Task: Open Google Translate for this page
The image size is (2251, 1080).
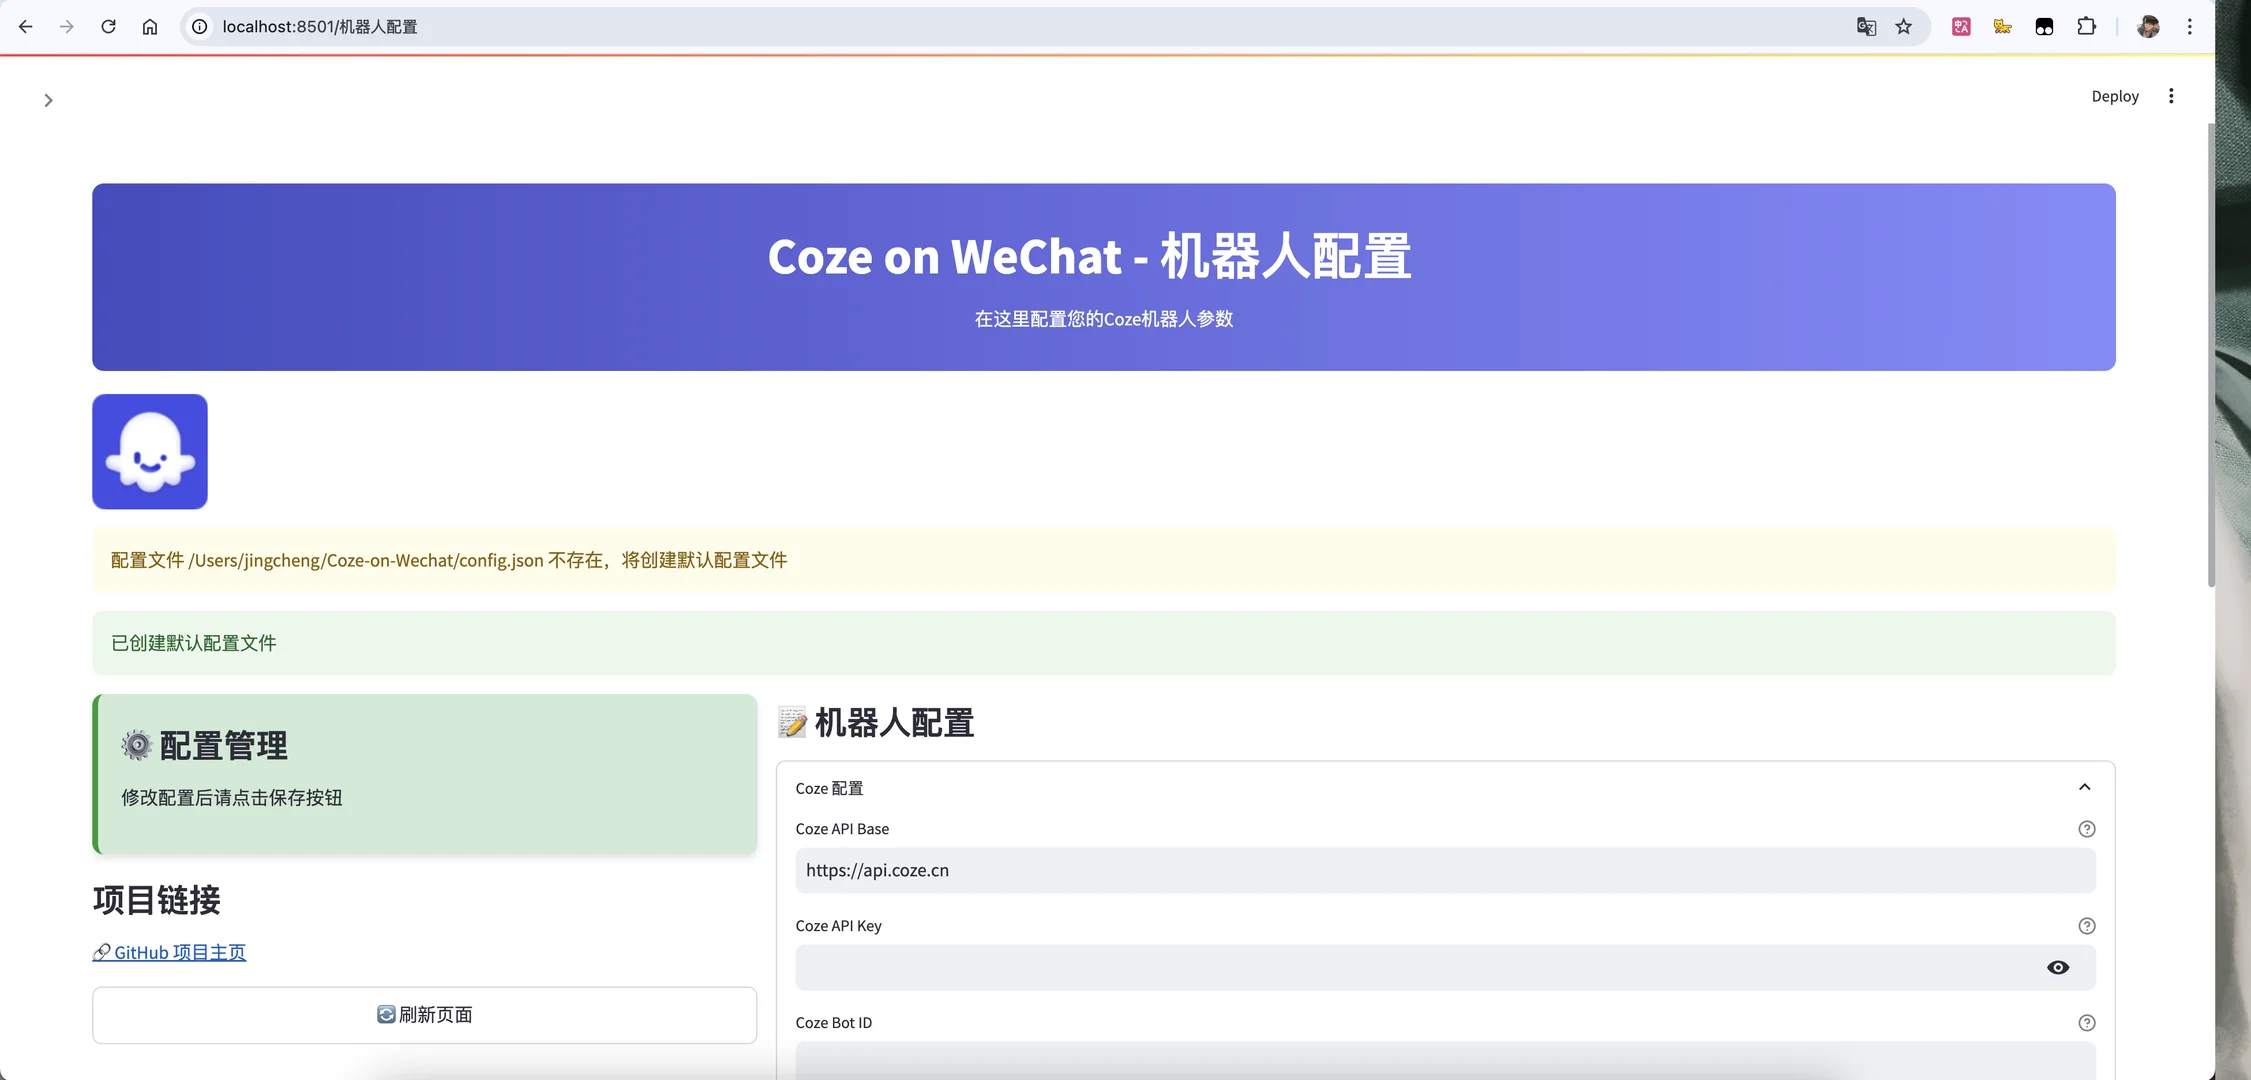Action: tap(1866, 27)
